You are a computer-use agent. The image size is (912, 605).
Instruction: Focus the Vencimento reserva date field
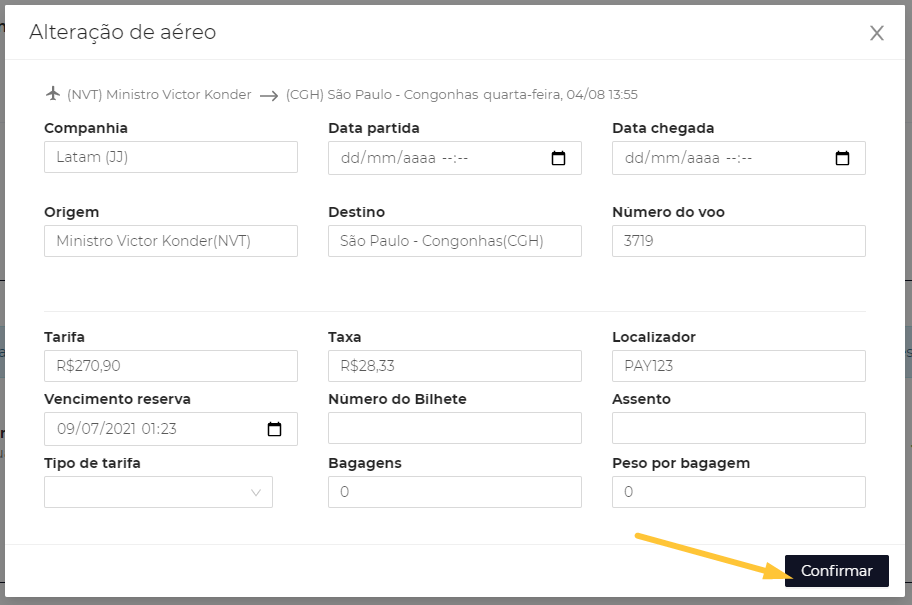point(171,429)
